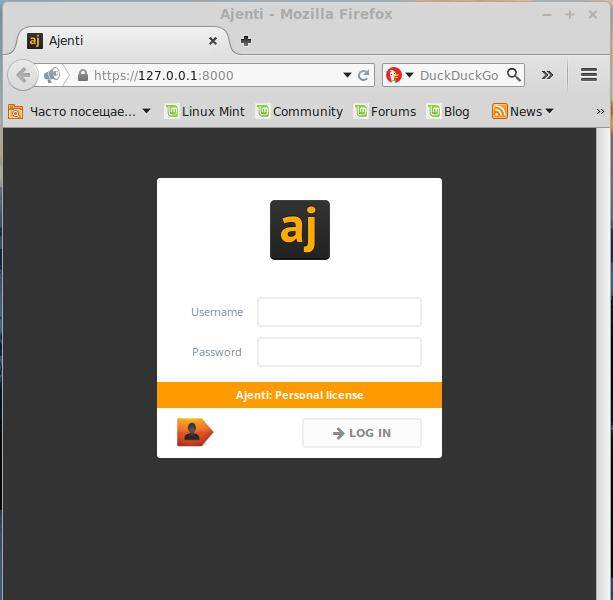The width and height of the screenshot is (613, 600).
Task: Click the Linux Mint bookmark logo icon
Action: 171,111
